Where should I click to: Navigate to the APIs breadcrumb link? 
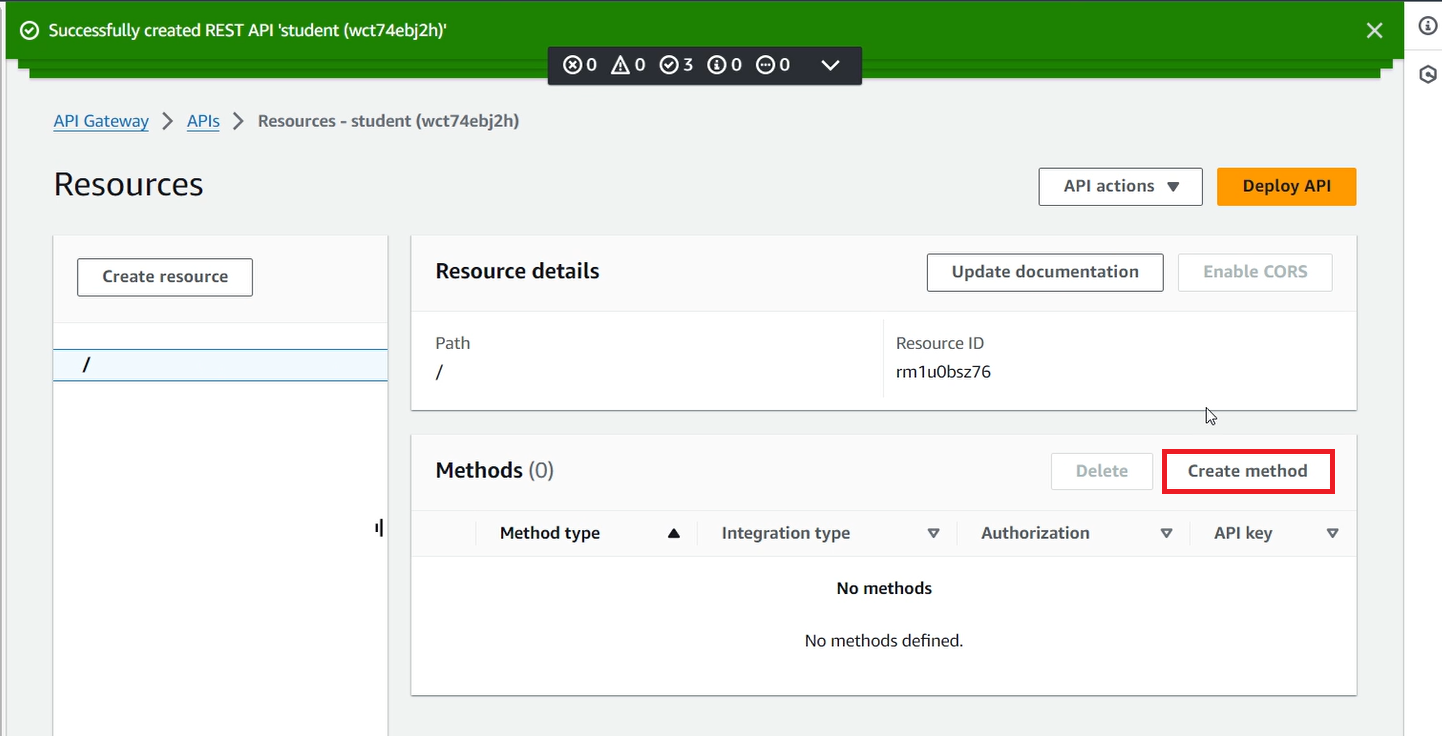(203, 120)
